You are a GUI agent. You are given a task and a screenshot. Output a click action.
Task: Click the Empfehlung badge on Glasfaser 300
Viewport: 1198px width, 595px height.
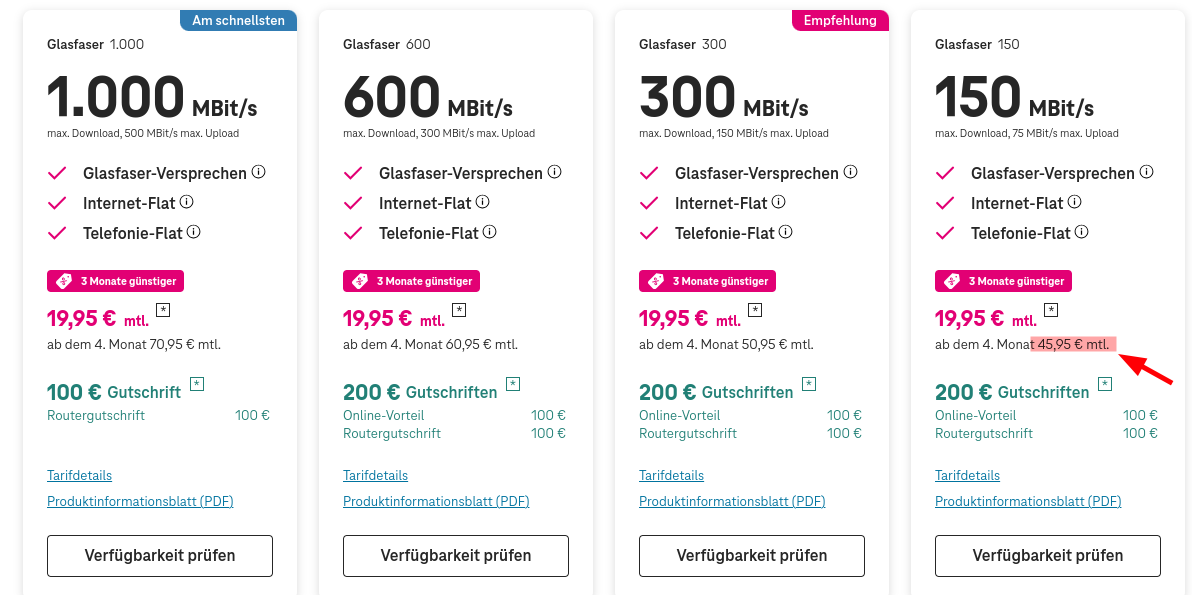tap(840, 21)
